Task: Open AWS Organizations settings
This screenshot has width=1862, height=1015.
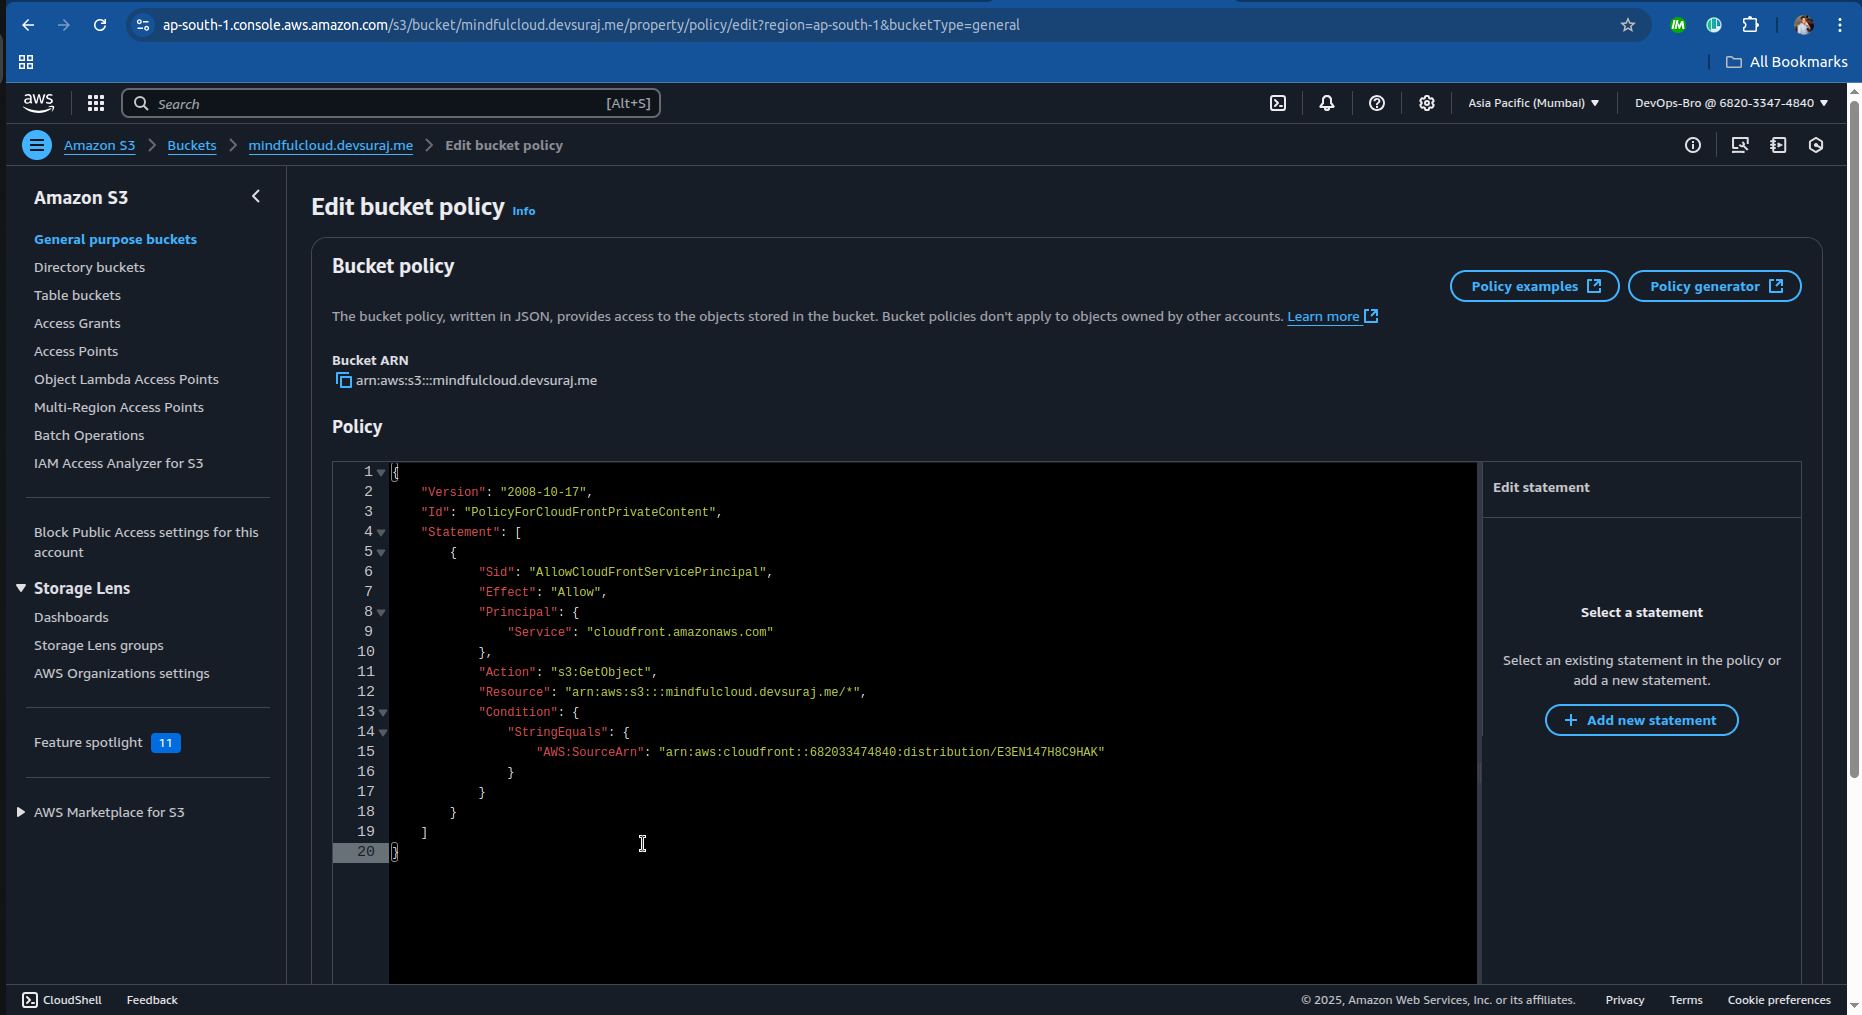Action: [122, 673]
